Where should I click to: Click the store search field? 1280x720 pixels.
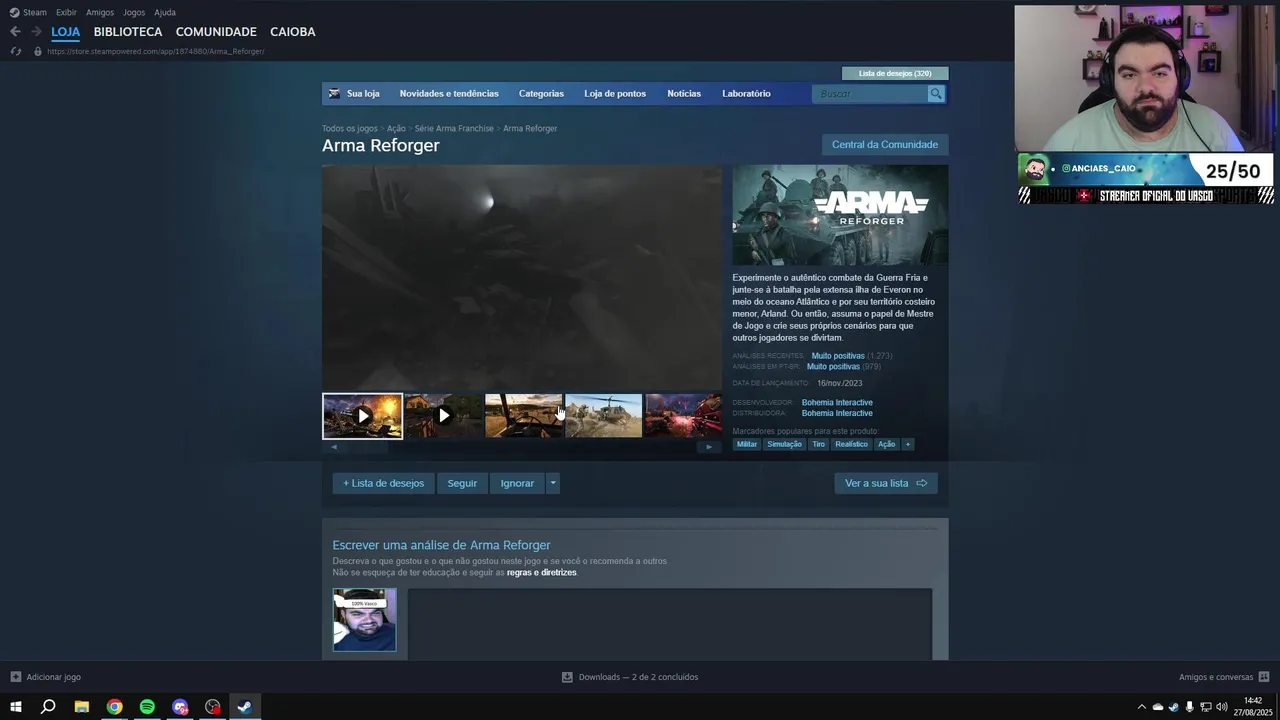(871, 94)
